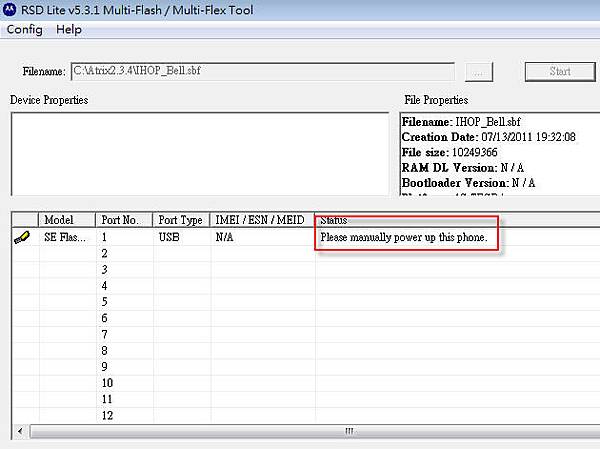Click the Start button
The height and width of the screenshot is (449, 600).
(x=560, y=72)
